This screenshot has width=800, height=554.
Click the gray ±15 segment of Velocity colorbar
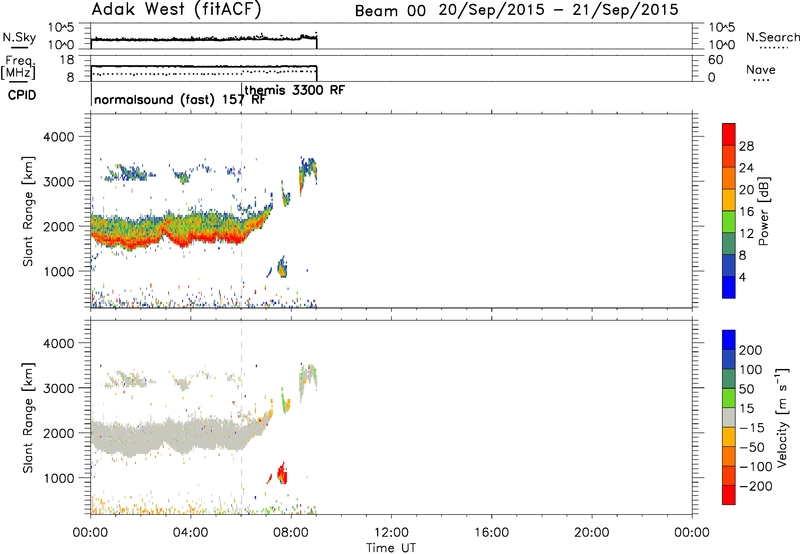pyautogui.click(x=729, y=417)
